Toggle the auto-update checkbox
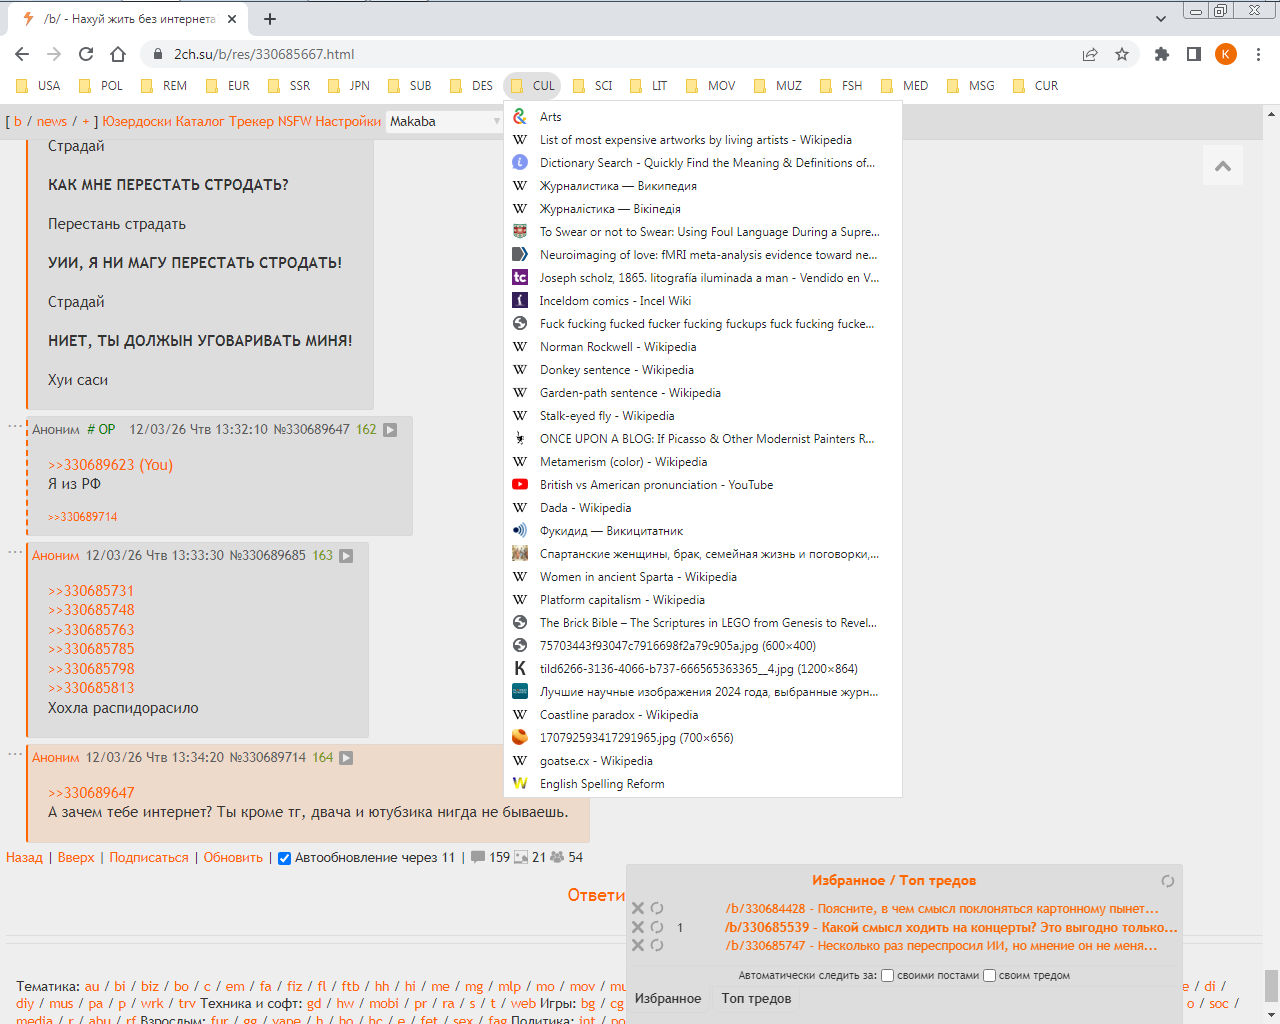The width and height of the screenshot is (1280, 1024). point(284,858)
